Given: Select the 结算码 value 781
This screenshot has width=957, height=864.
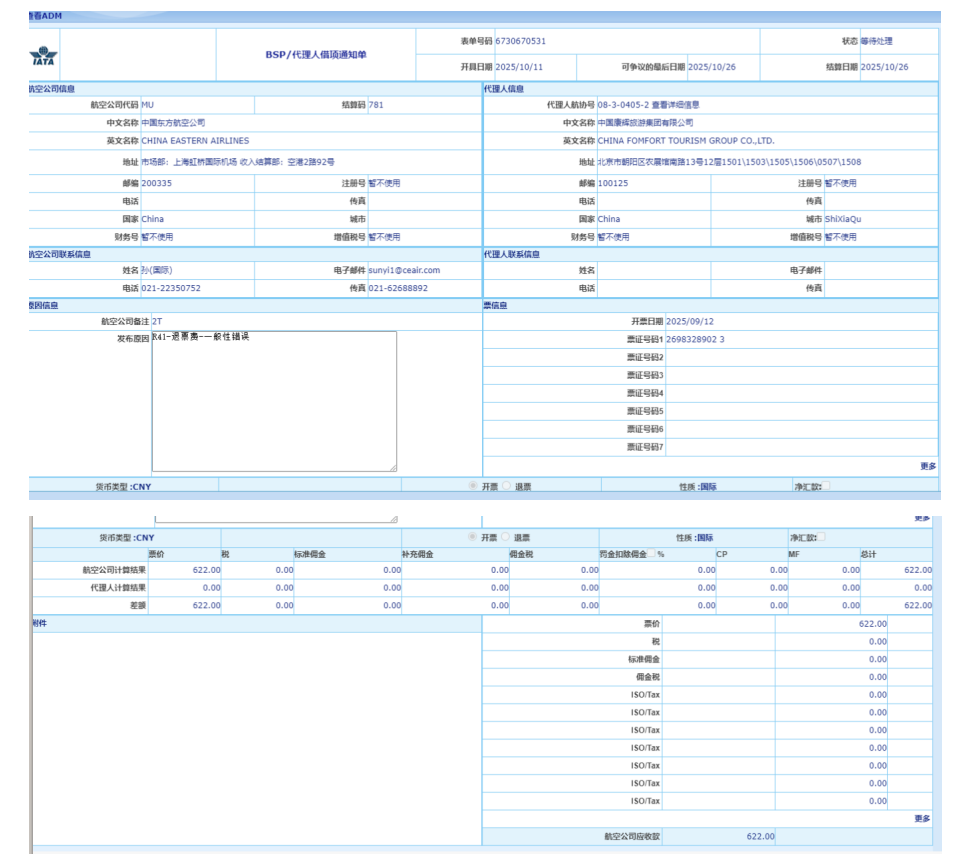Looking at the screenshot, I should click(376, 105).
